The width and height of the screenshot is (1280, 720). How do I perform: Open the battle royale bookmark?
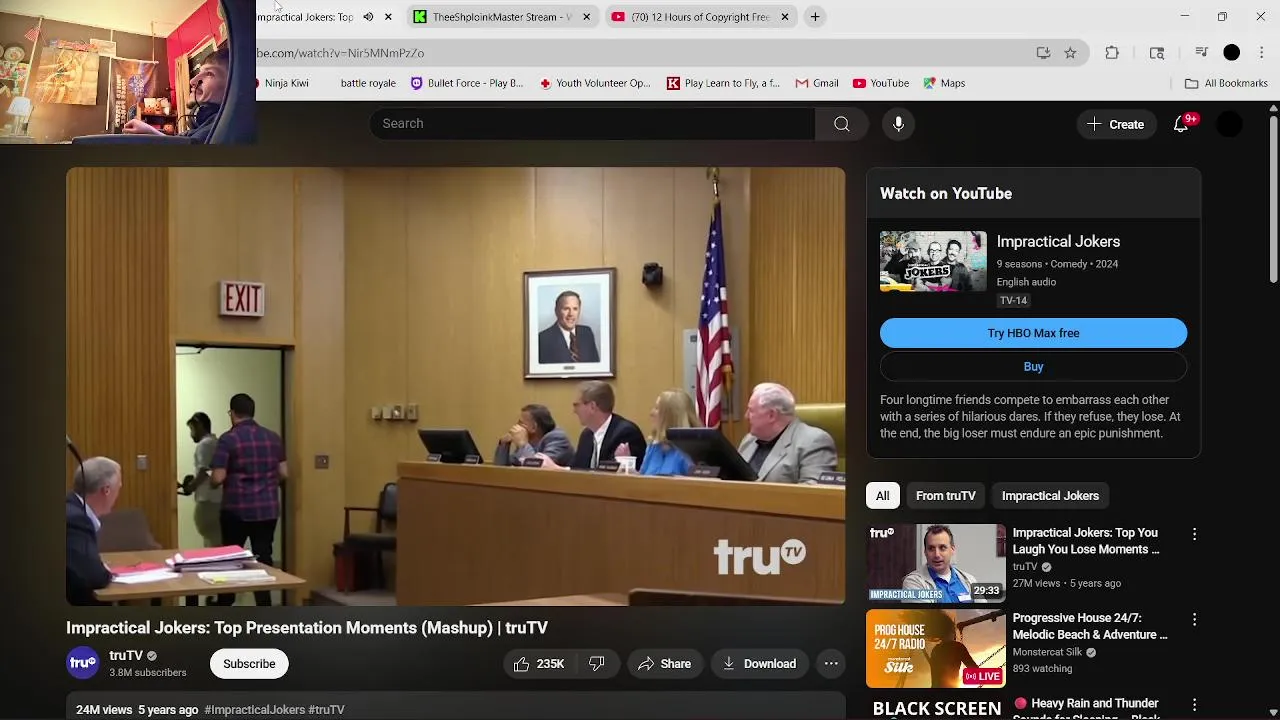tap(367, 83)
